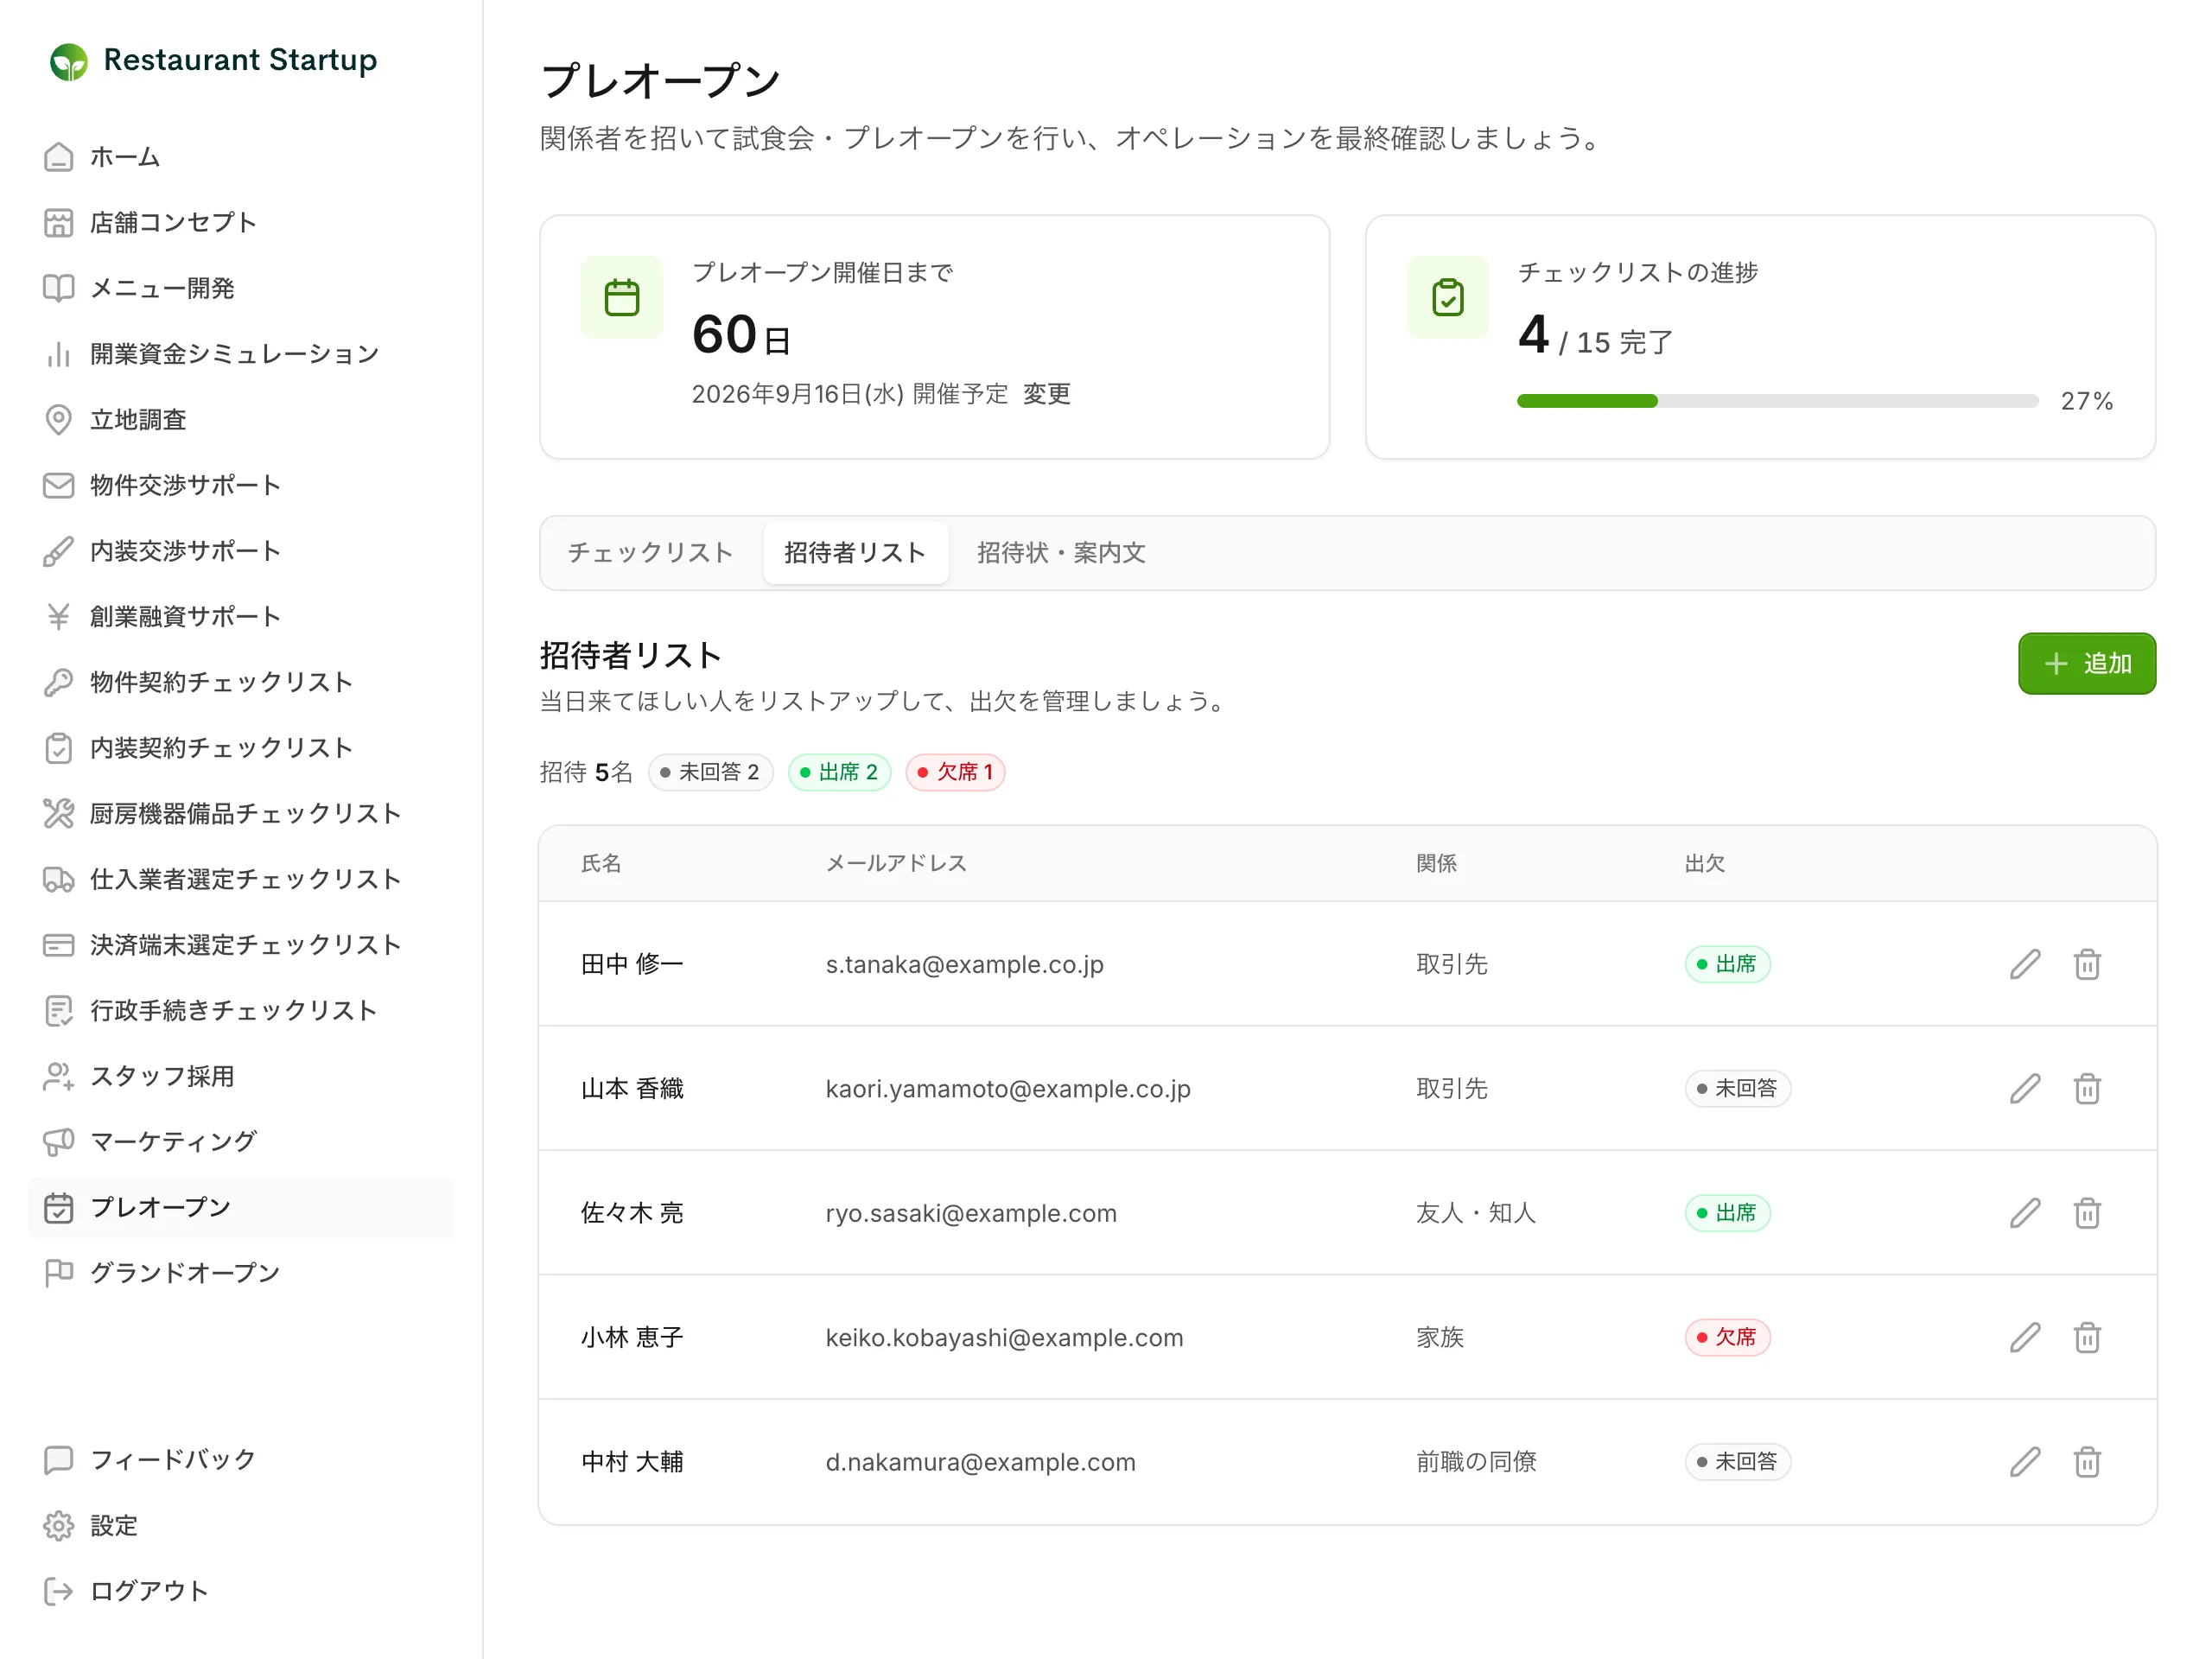Click the clipboard-check icon in progress card
The width and height of the screenshot is (2212, 1659).
click(x=1448, y=297)
